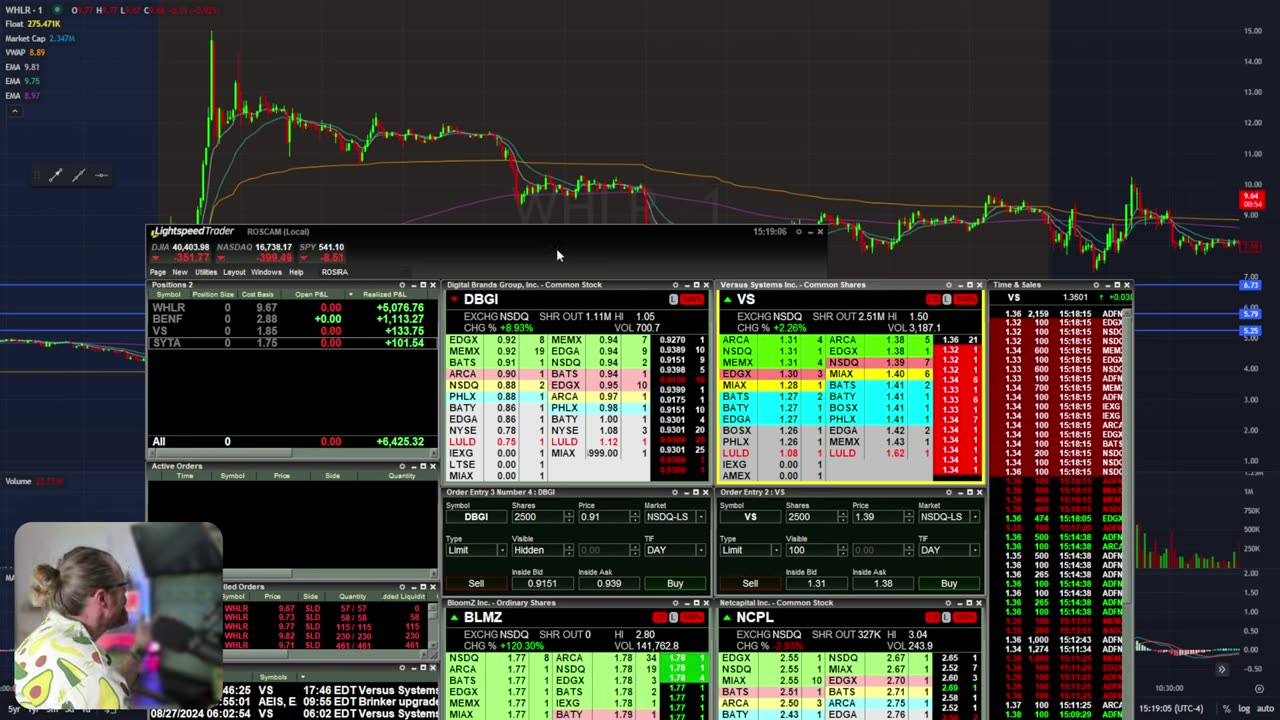Click the scroll-to-latest arrow on the chart
This screenshot has height=720, width=1280.
point(1221,669)
